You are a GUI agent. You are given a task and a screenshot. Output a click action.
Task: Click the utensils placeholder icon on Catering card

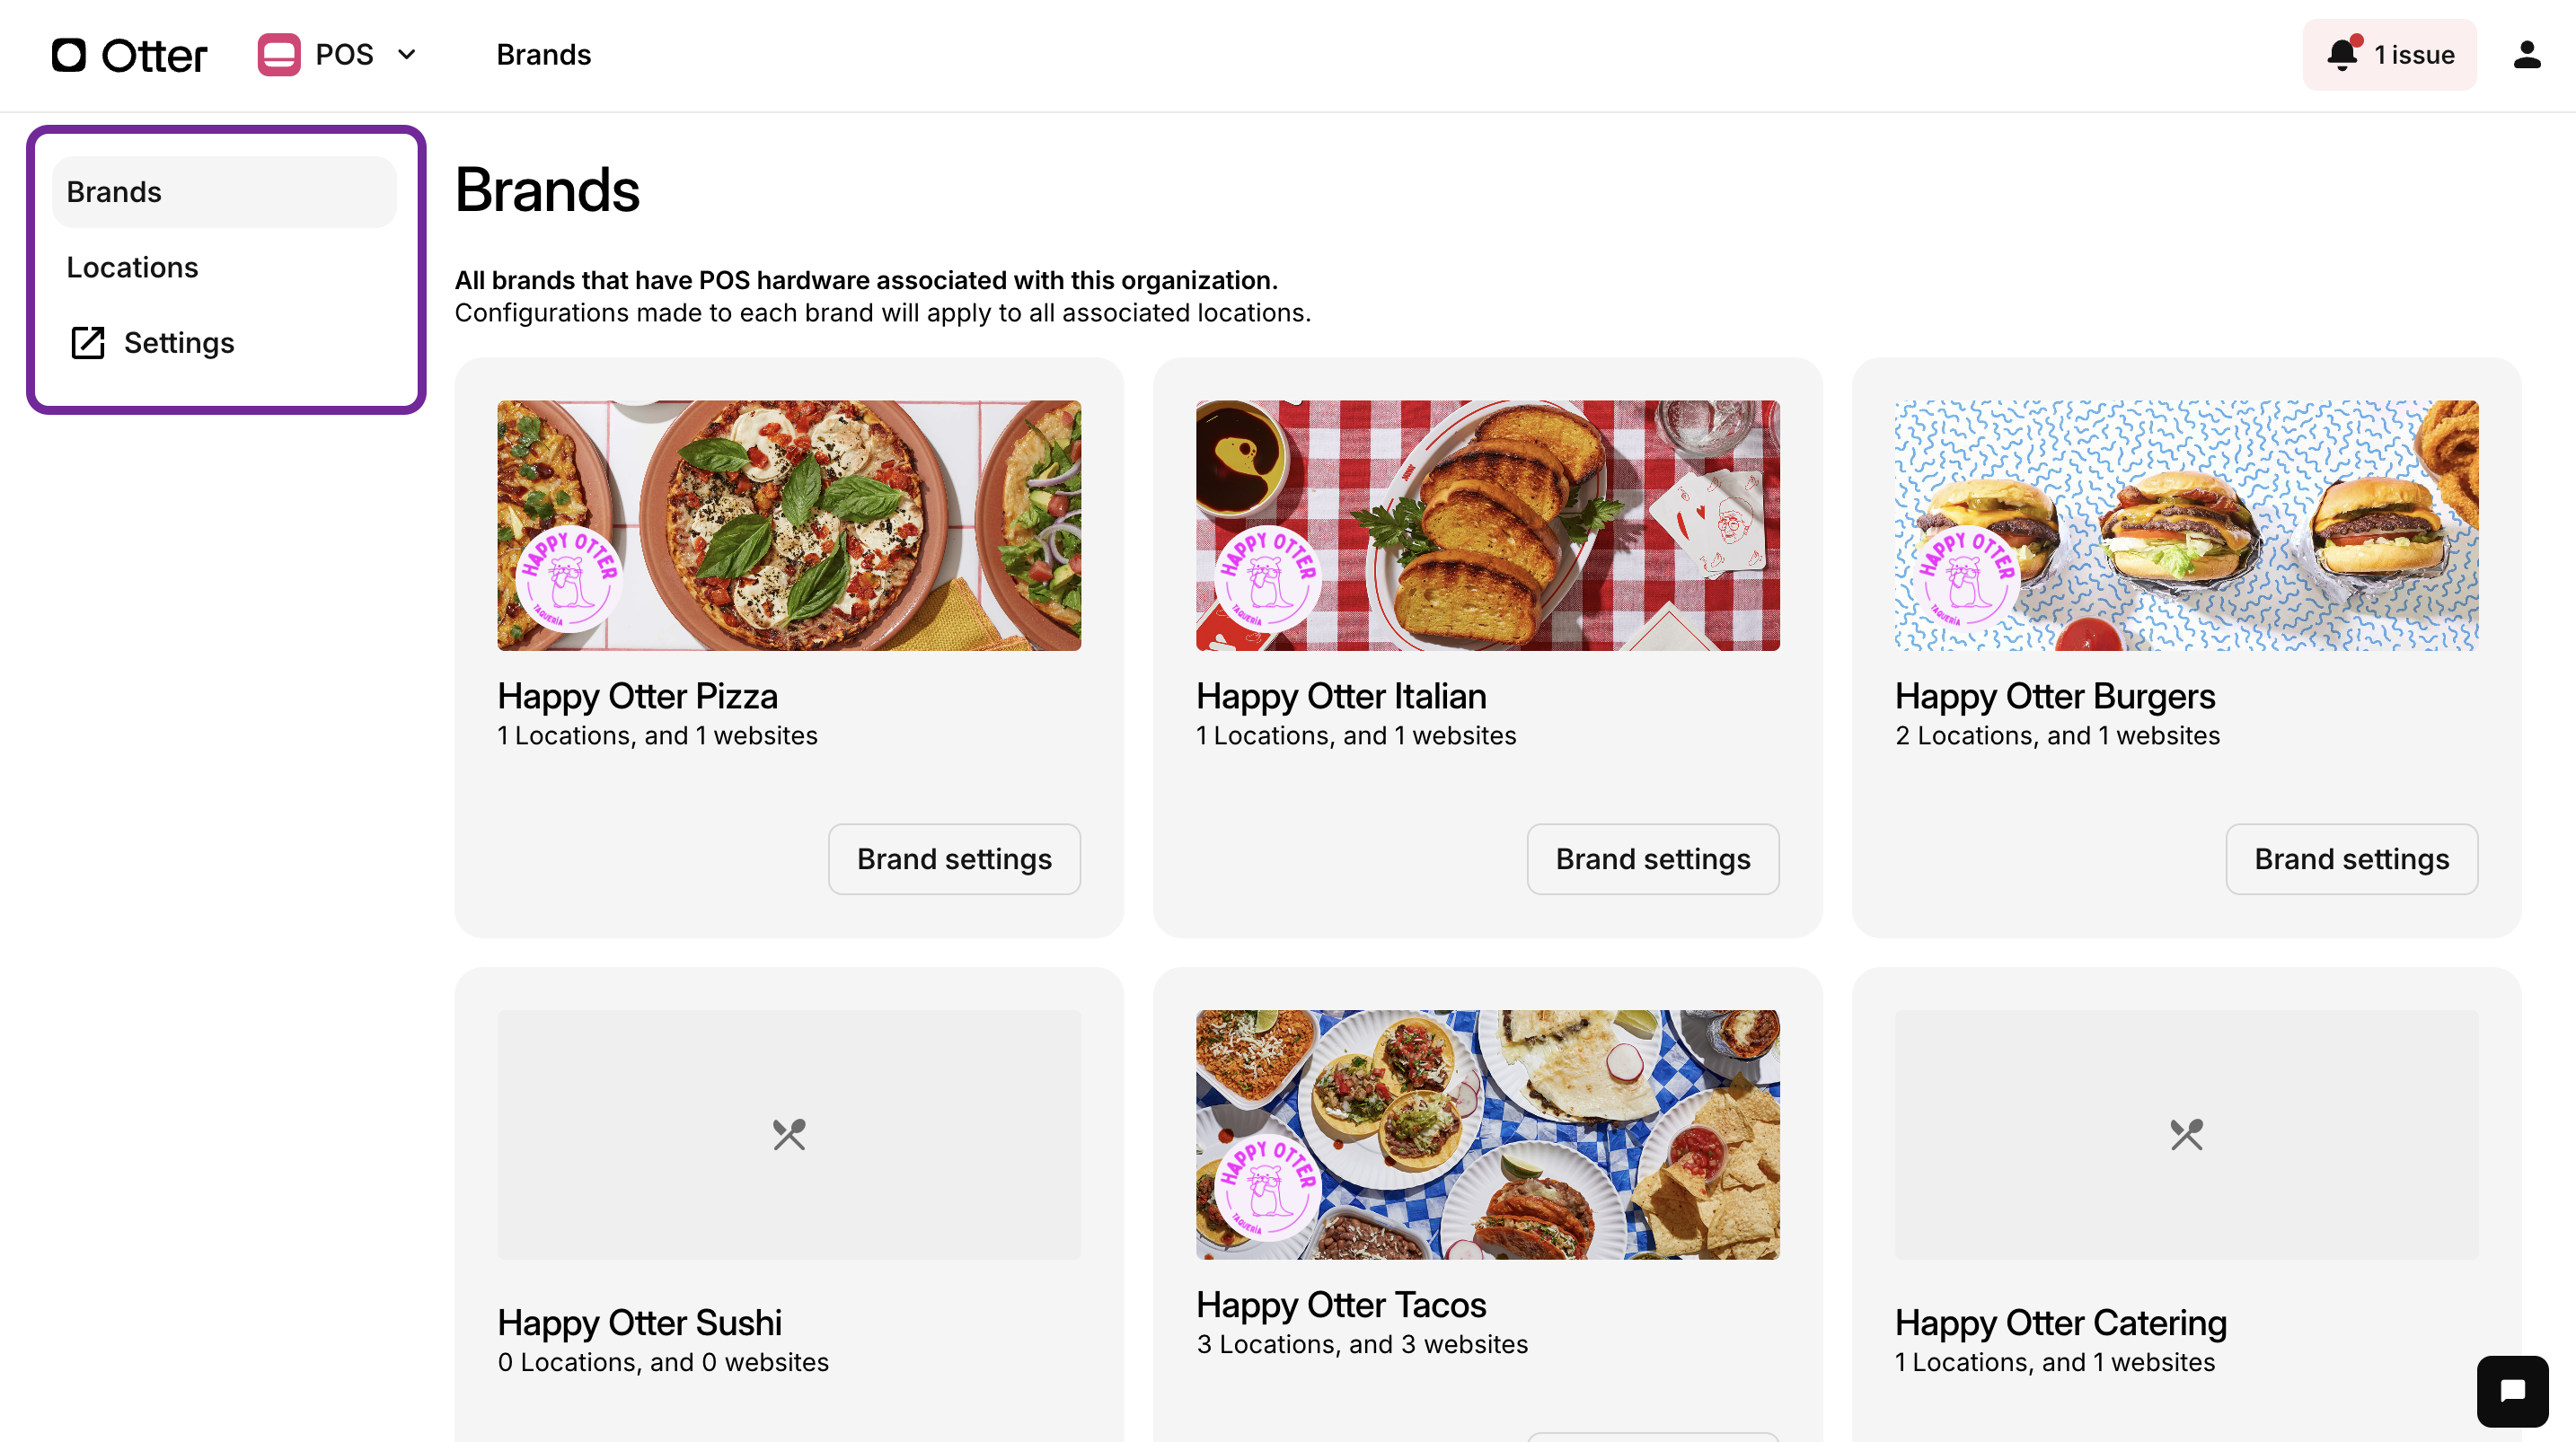tap(2187, 1134)
